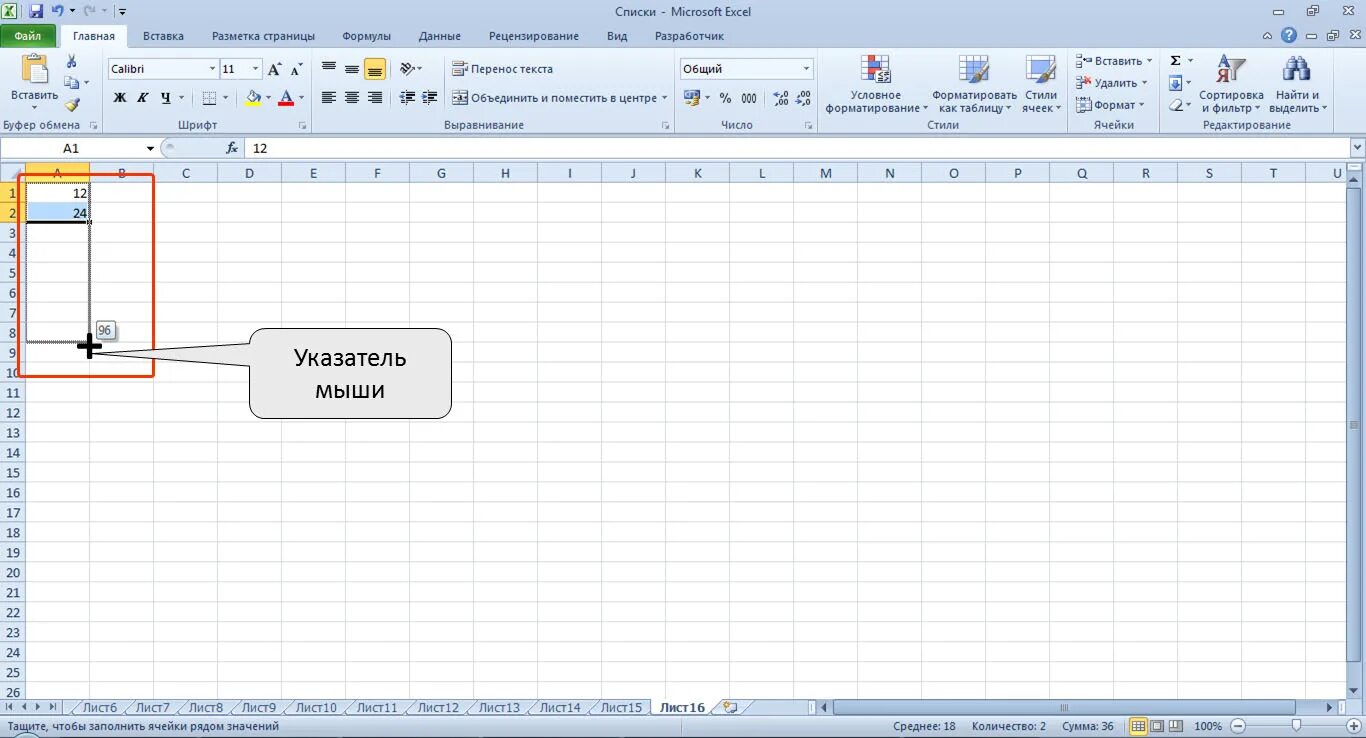Adjust the zoom slider handle
The width and height of the screenshot is (1366, 738).
point(1297,726)
